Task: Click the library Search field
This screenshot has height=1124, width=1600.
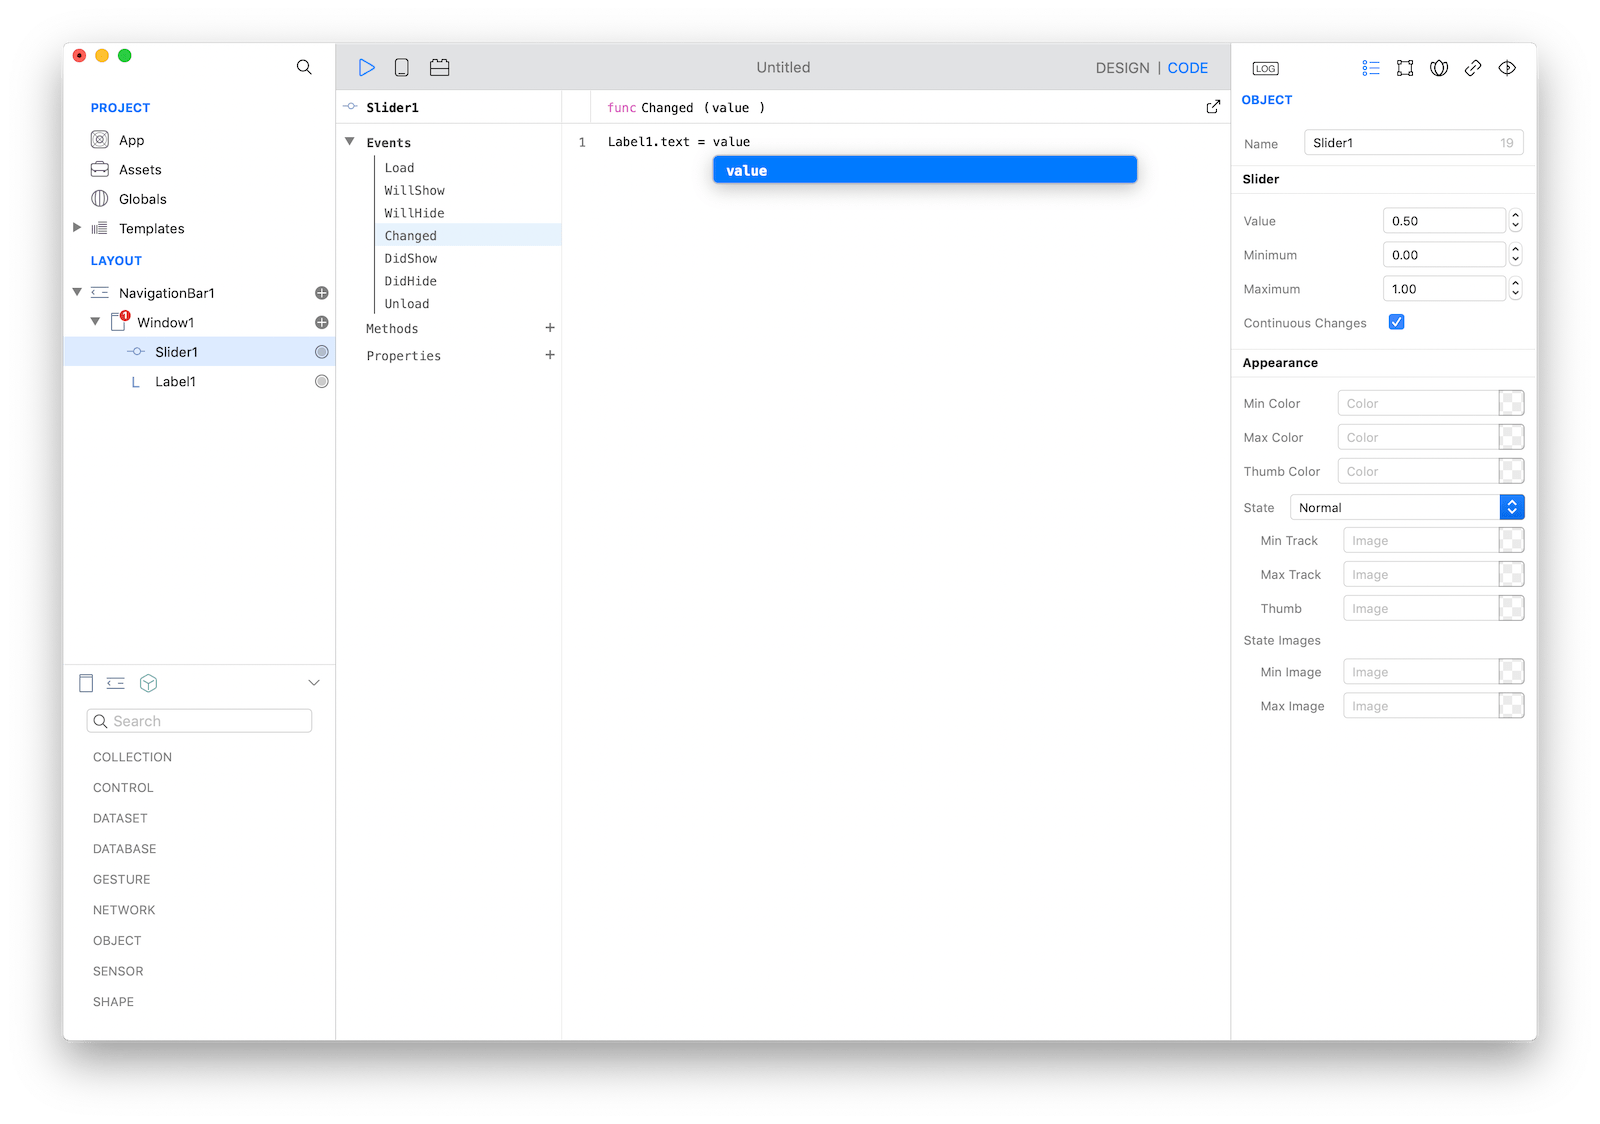Action: (x=199, y=721)
